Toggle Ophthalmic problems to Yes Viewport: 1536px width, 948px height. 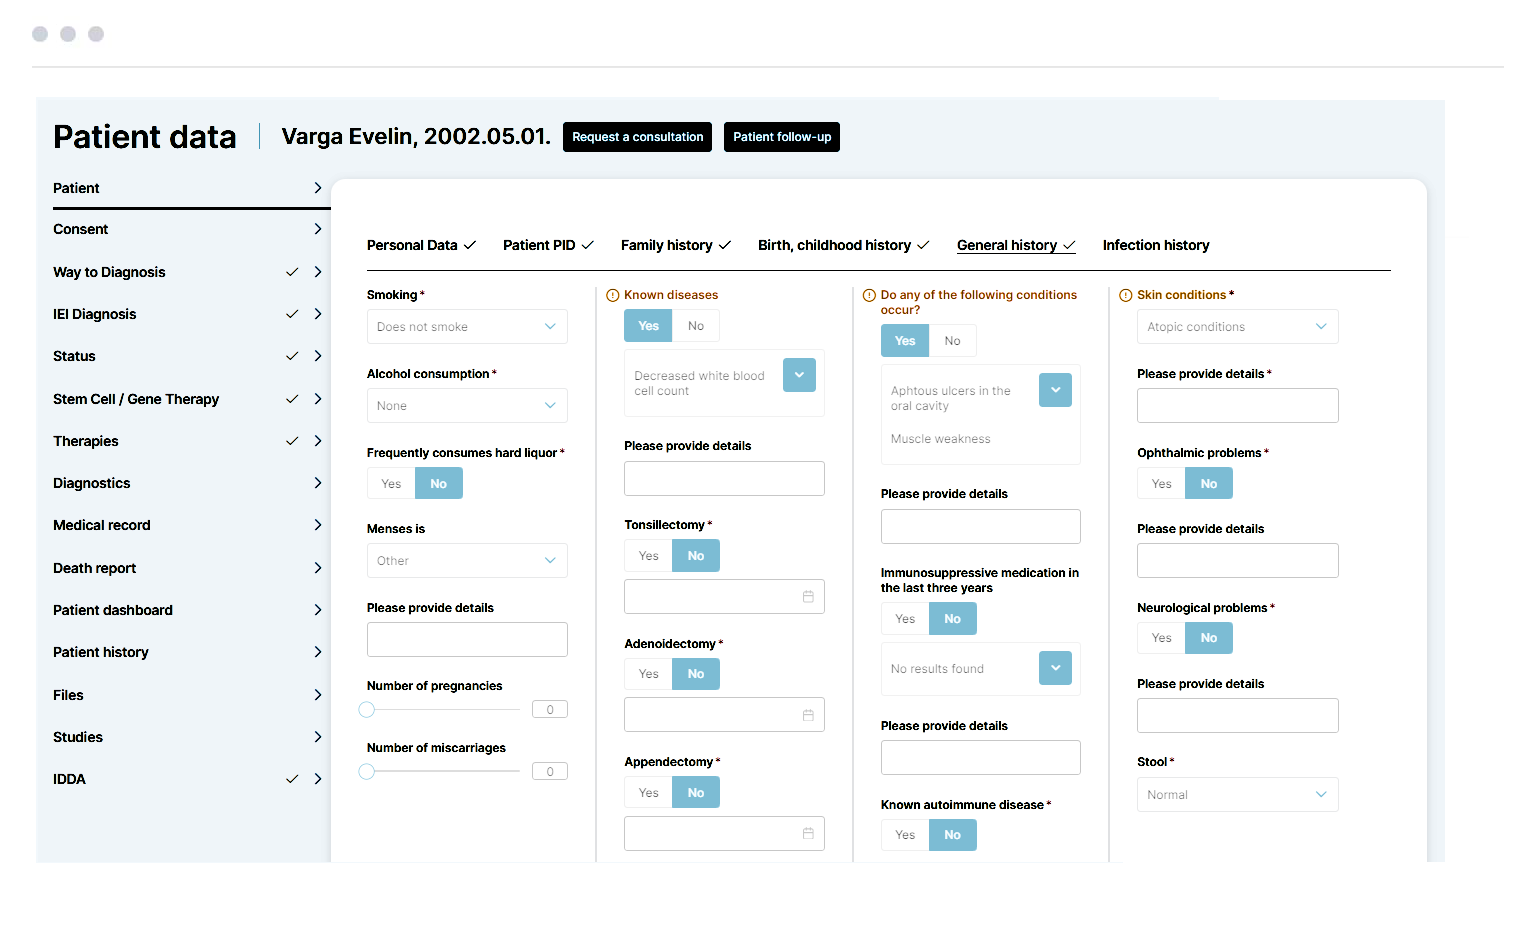click(x=1161, y=484)
